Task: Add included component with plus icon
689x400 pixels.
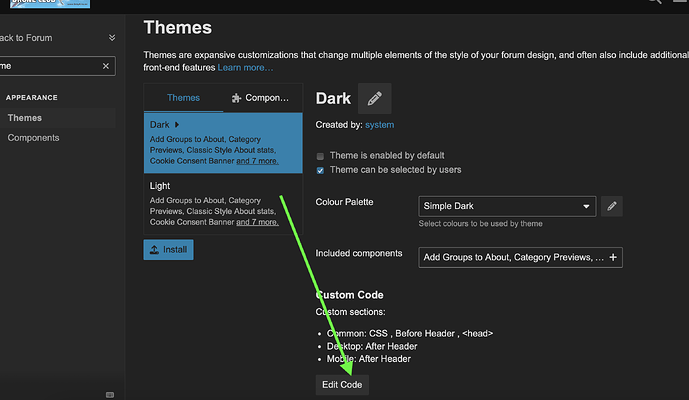Action: [x=613, y=258]
